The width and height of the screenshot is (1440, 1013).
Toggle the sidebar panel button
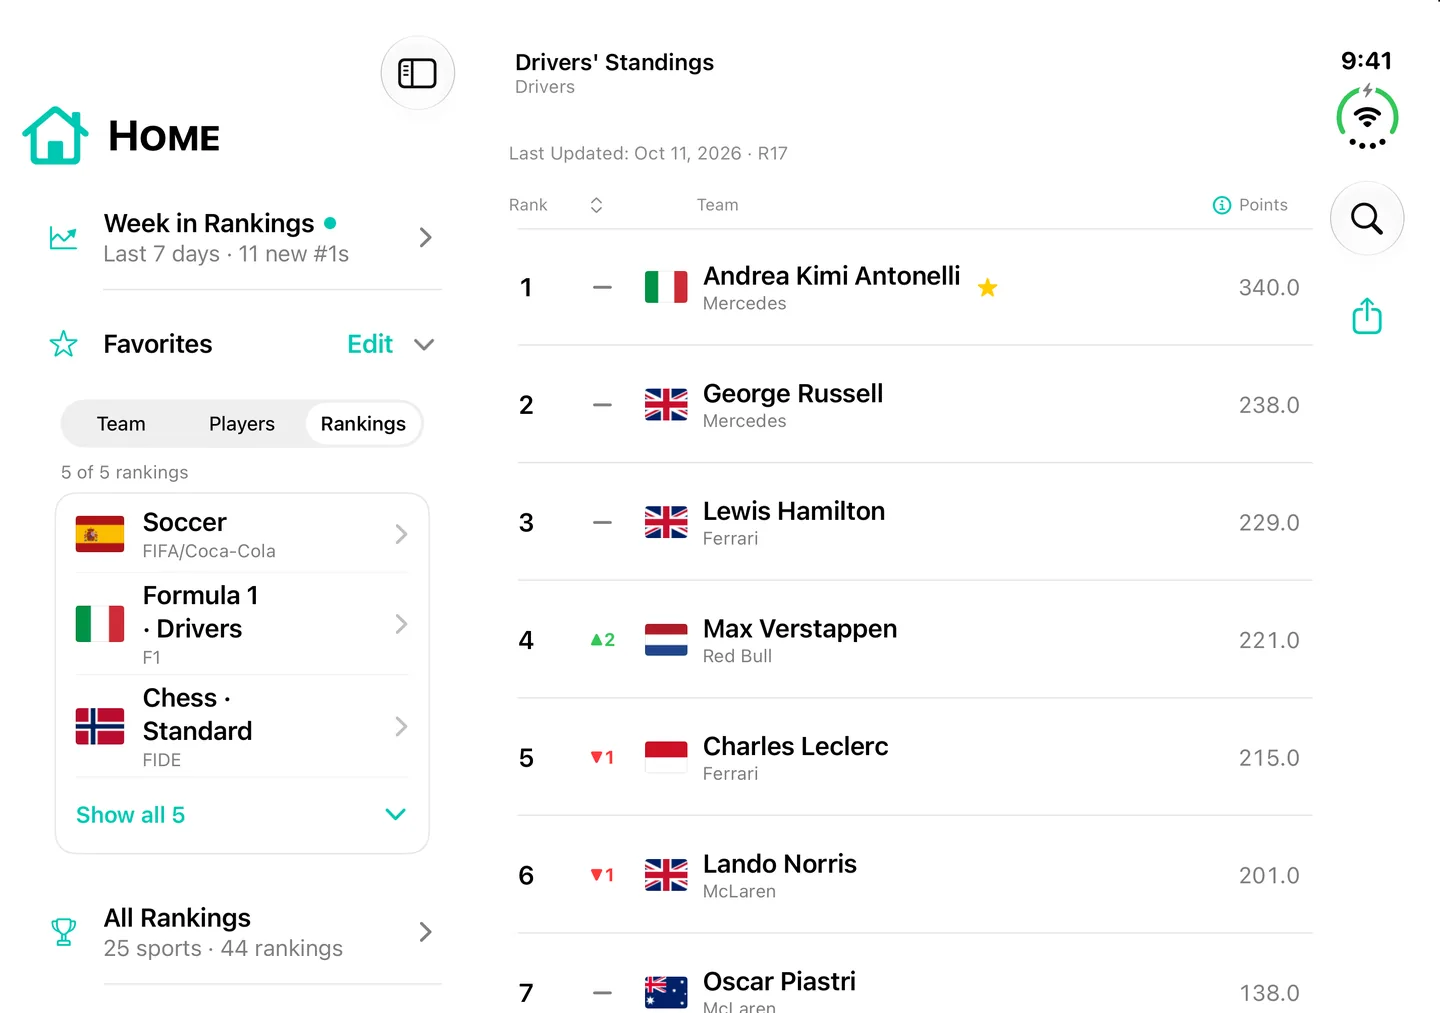pyautogui.click(x=417, y=73)
